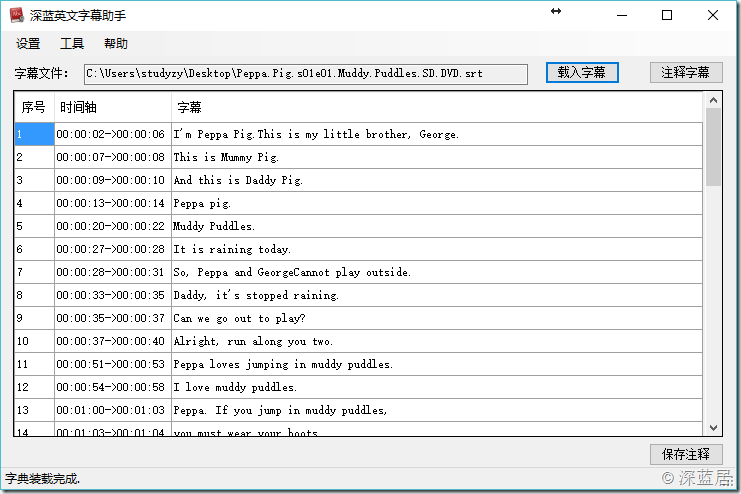Viewport: 741px width, 494px height.
Task: Click the 保存注释 button
Action: (686, 454)
